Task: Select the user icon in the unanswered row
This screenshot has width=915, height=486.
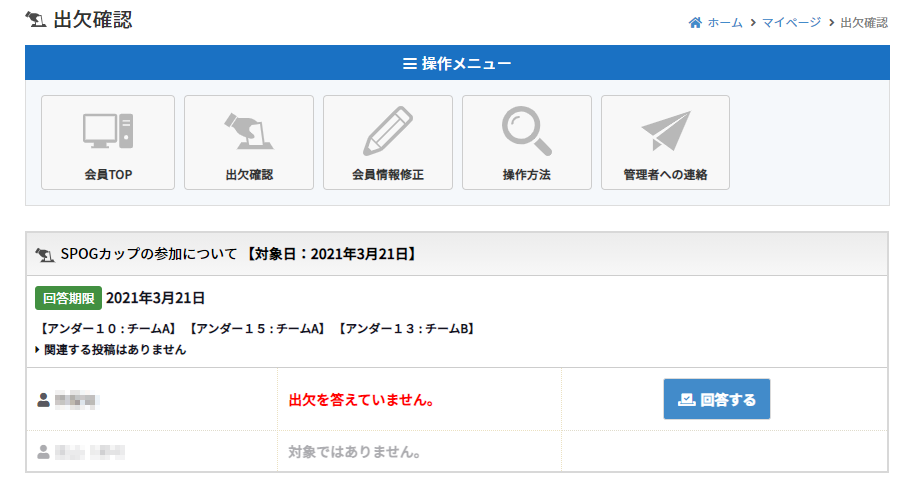Action: point(43,401)
